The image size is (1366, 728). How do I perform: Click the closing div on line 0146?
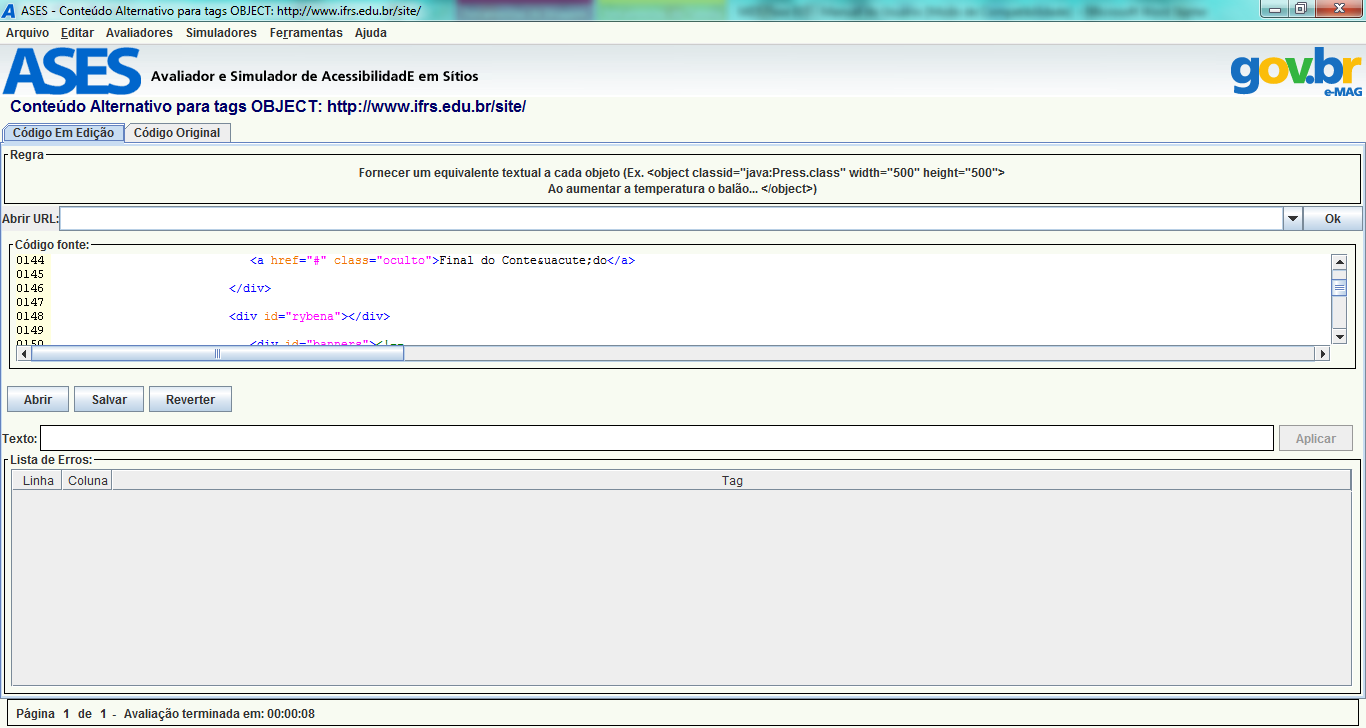250,288
